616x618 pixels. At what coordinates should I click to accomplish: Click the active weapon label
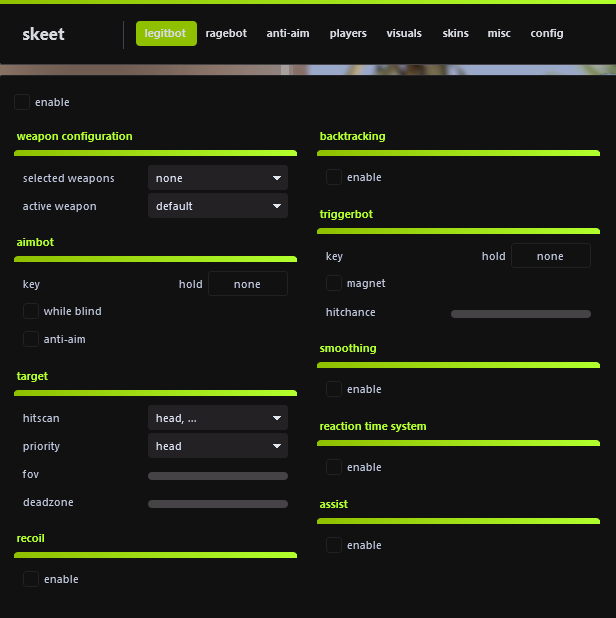pyautogui.click(x=60, y=206)
